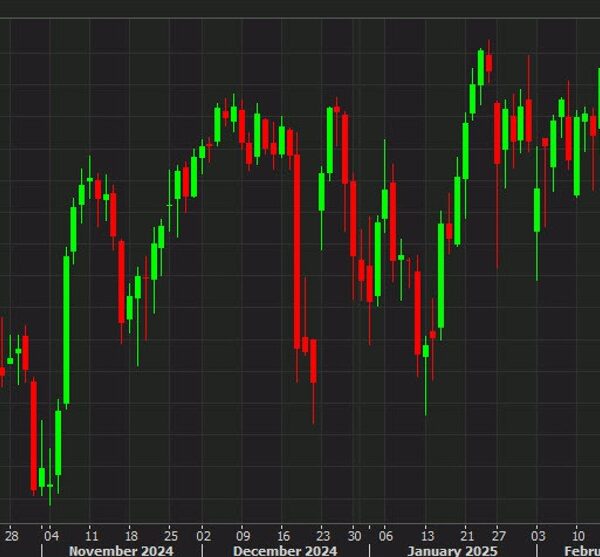Select the 18 date tick on the axis

pyautogui.click(x=131, y=534)
